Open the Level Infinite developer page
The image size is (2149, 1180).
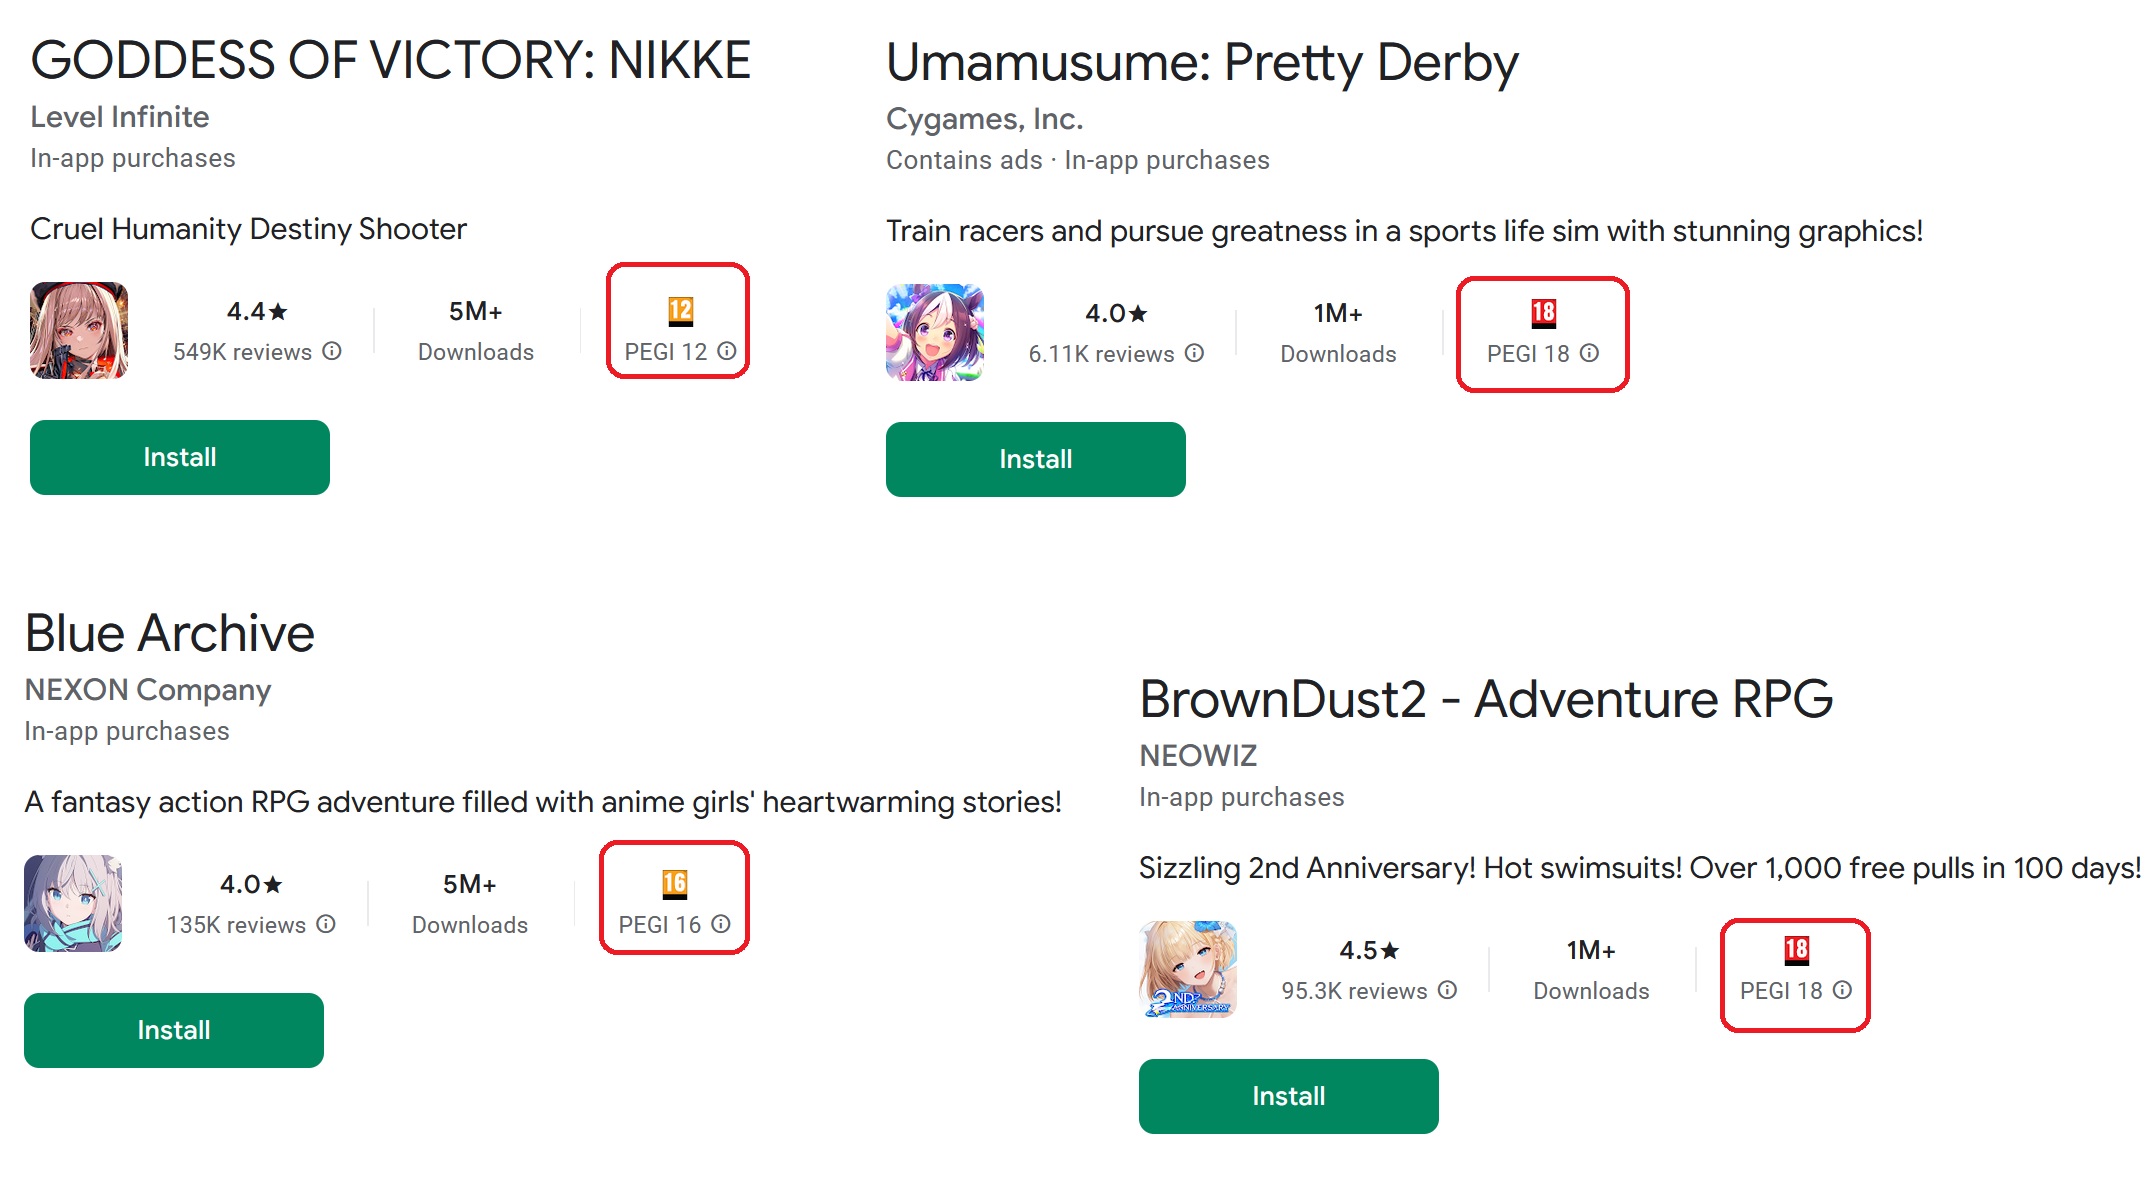pos(120,117)
